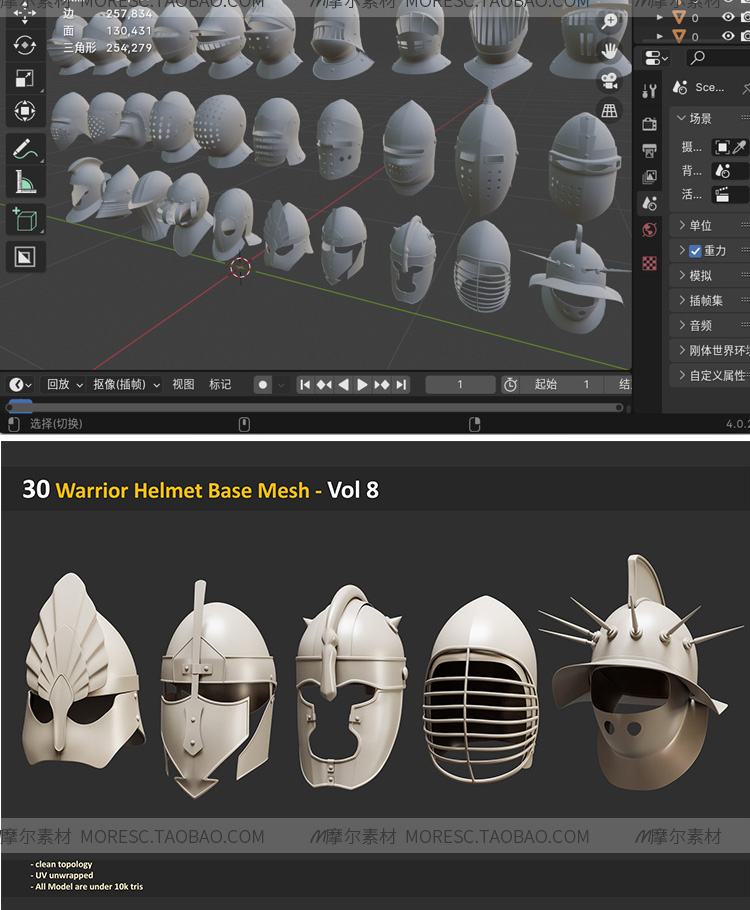Click the timeline horizontal scrollbar
The width and height of the screenshot is (750, 910).
click(x=314, y=407)
